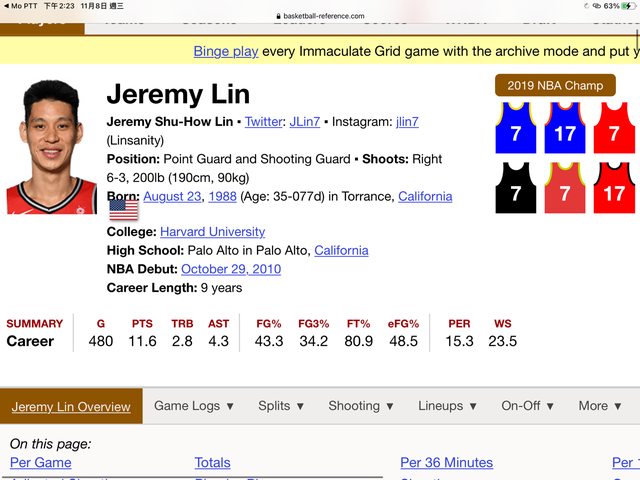
Task: Click the red 17 jersey with black trim
Action: coord(614,189)
